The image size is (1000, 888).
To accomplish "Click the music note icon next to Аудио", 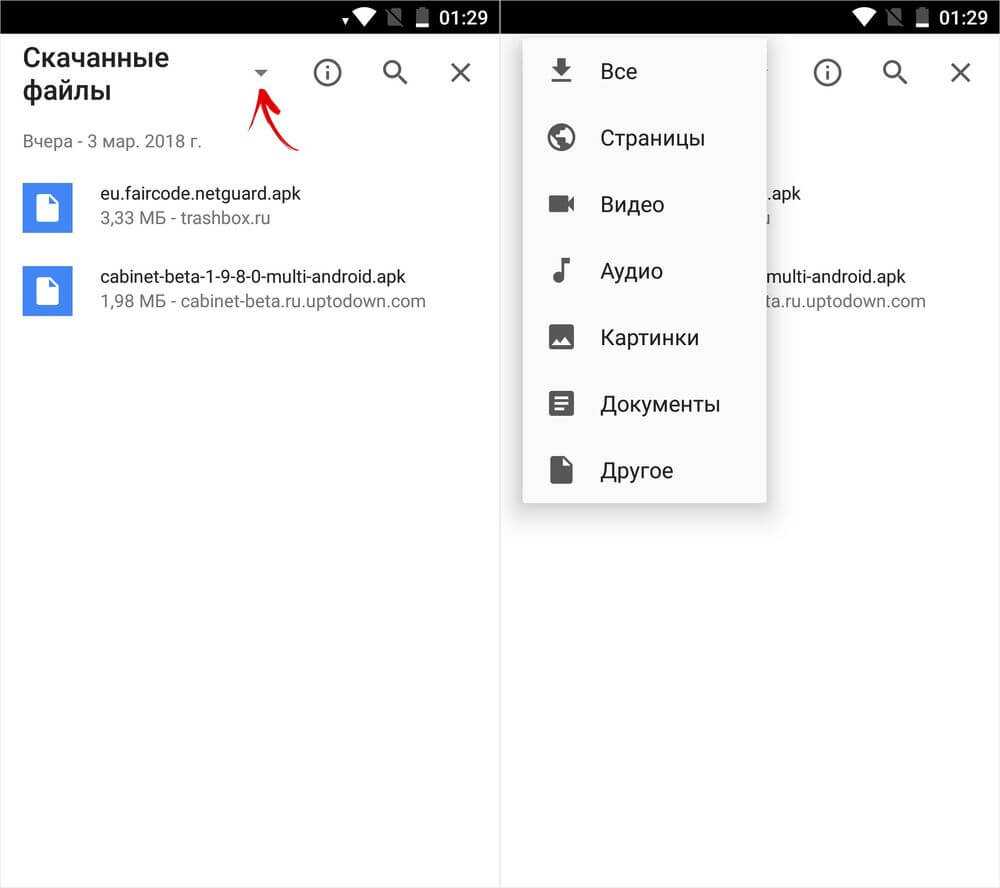I will tap(561, 271).
